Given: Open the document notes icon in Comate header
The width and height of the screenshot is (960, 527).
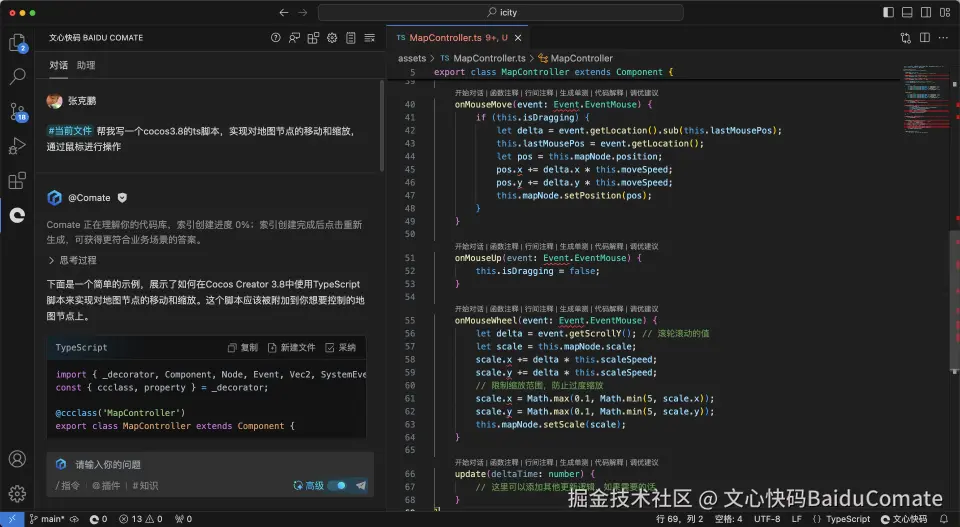Looking at the screenshot, I should pyautogui.click(x=351, y=38).
